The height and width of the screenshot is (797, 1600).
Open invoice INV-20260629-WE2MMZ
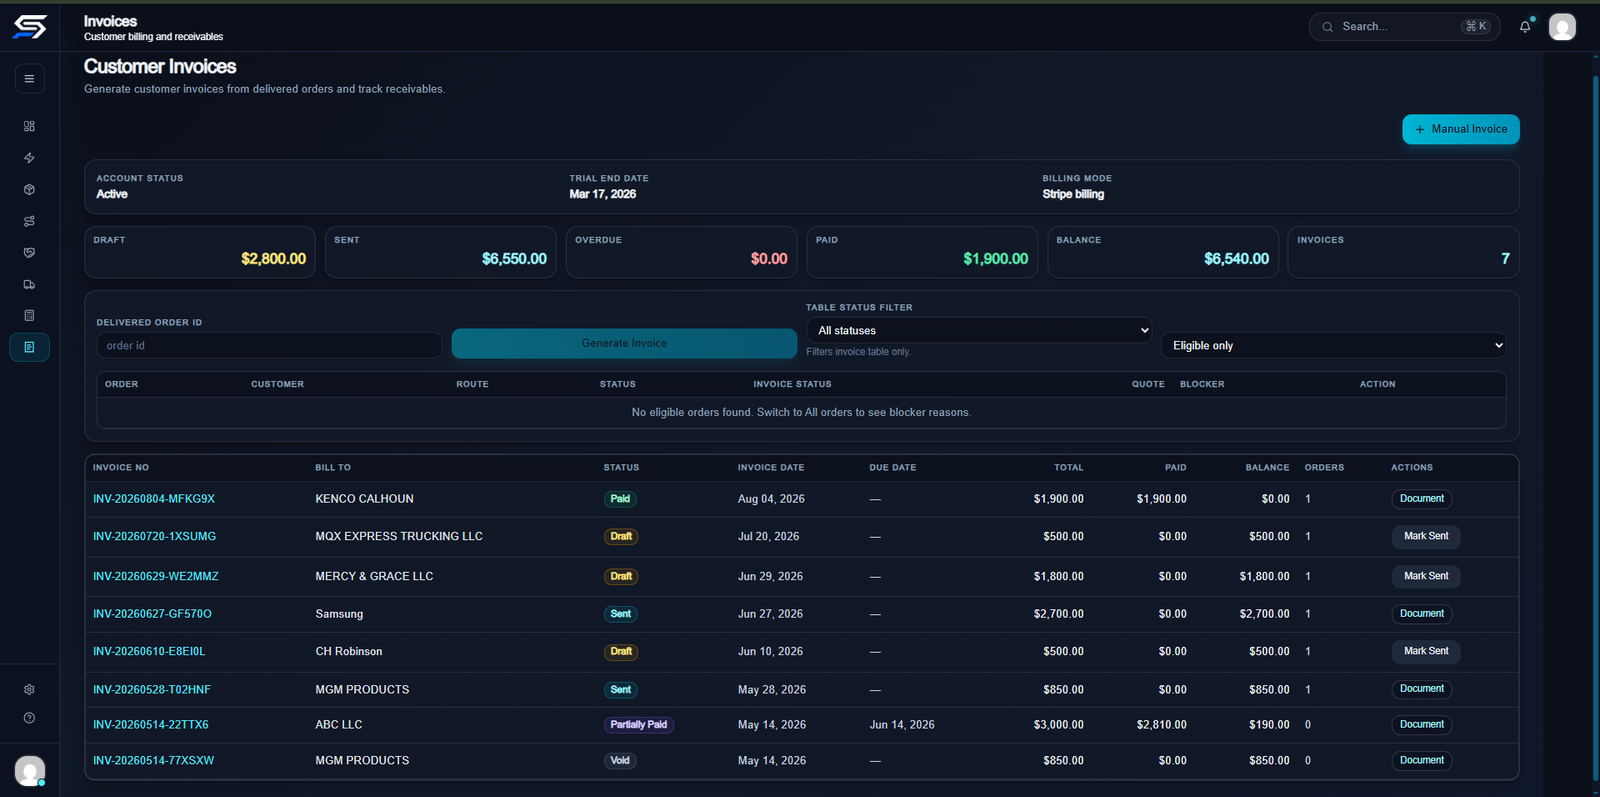pos(155,576)
